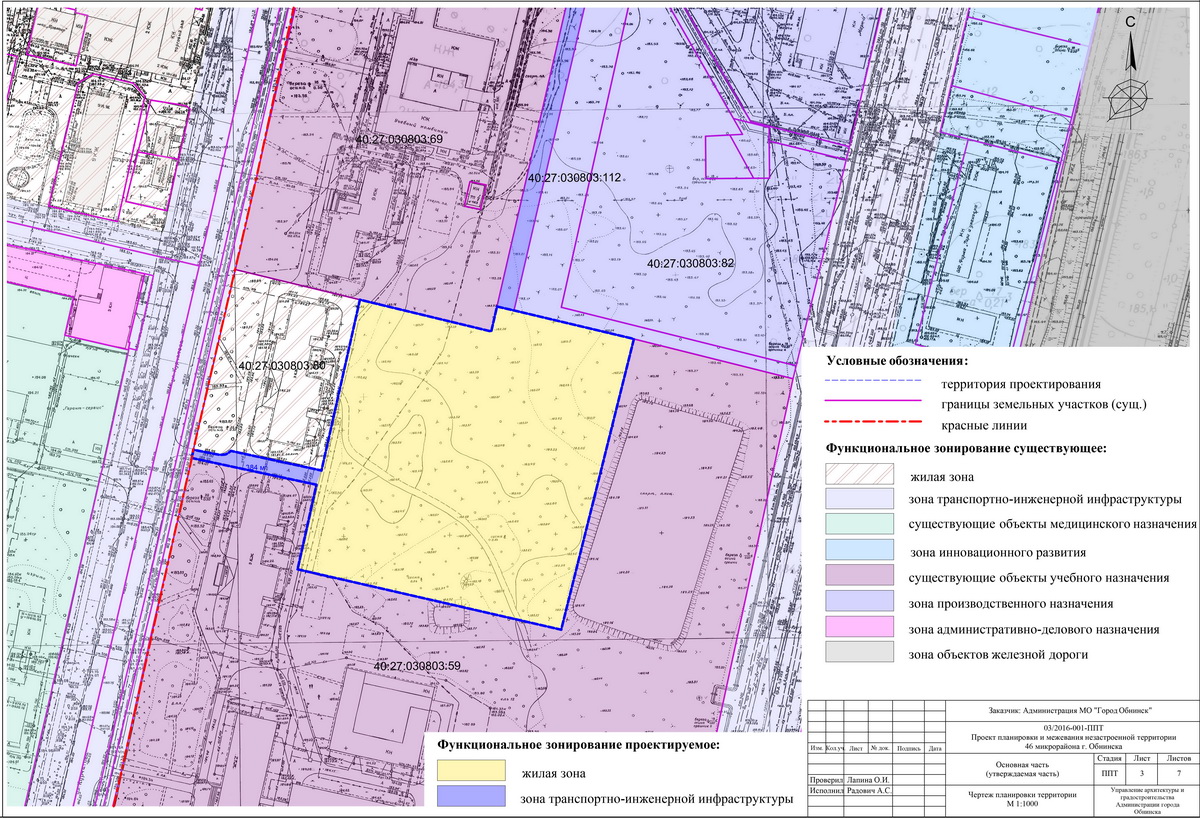Click the administrative-business zone pink swatch

pos(860,629)
